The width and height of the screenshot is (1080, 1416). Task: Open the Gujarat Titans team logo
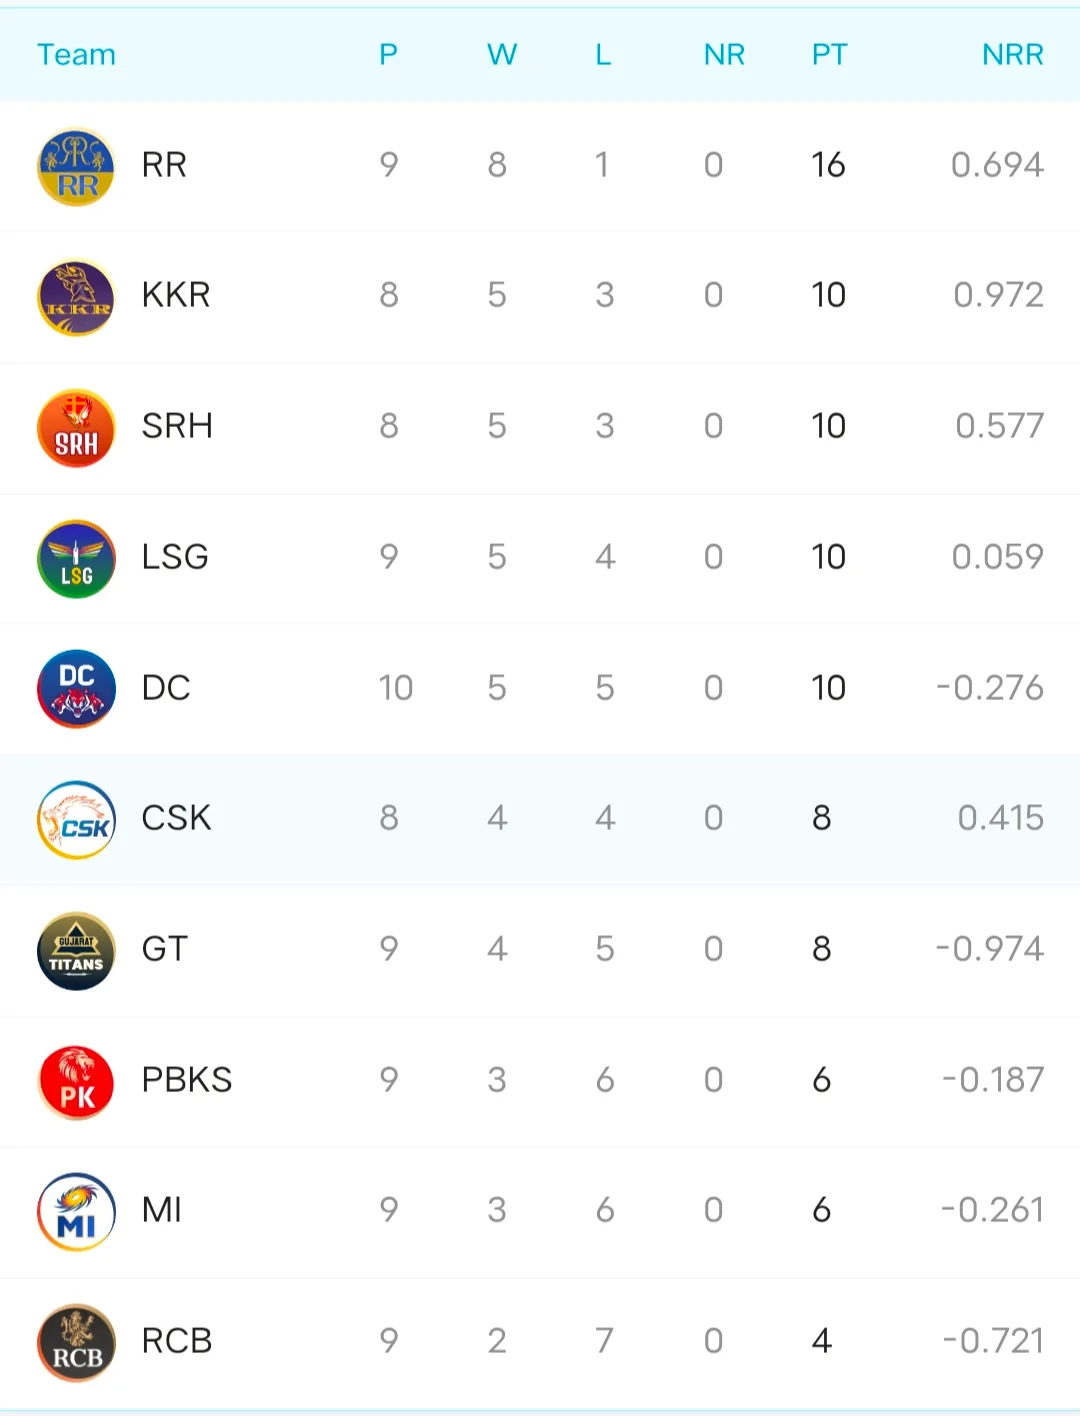click(76, 951)
